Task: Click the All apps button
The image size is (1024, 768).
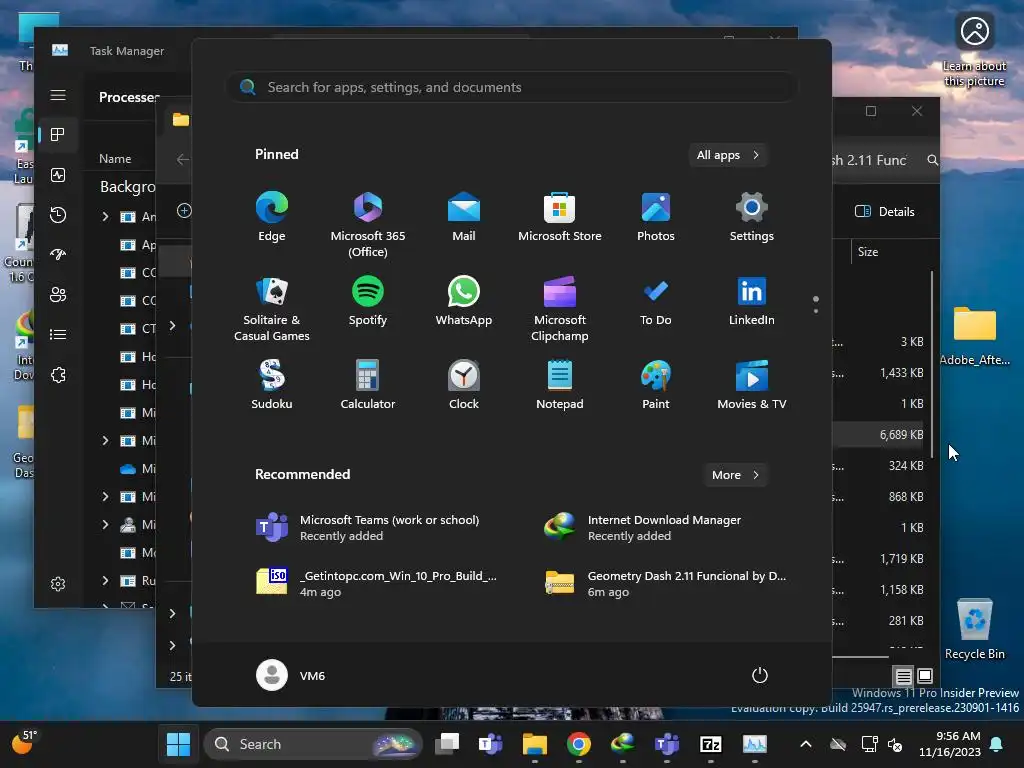Action: pyautogui.click(x=728, y=155)
